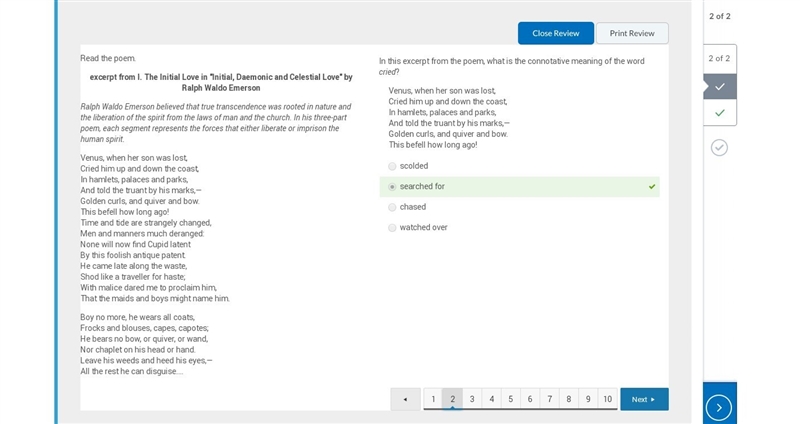Go to question 1 in pagination
This screenshot has height=424, width=800.
pyautogui.click(x=433, y=399)
